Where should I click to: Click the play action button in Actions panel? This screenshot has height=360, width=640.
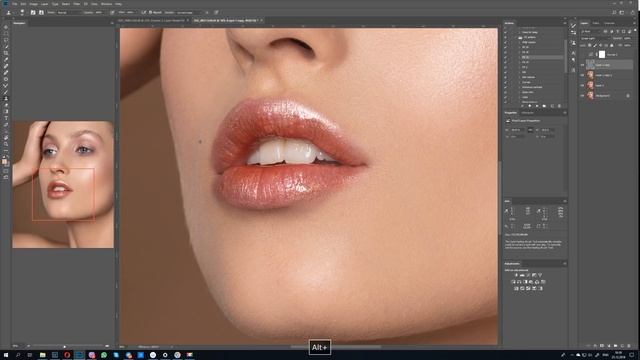coord(537,106)
